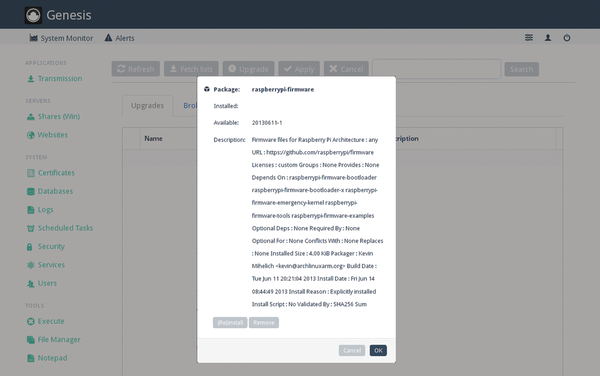This screenshot has height=376, width=600.
Task: Click the Databases stack icon
Action: click(31, 191)
